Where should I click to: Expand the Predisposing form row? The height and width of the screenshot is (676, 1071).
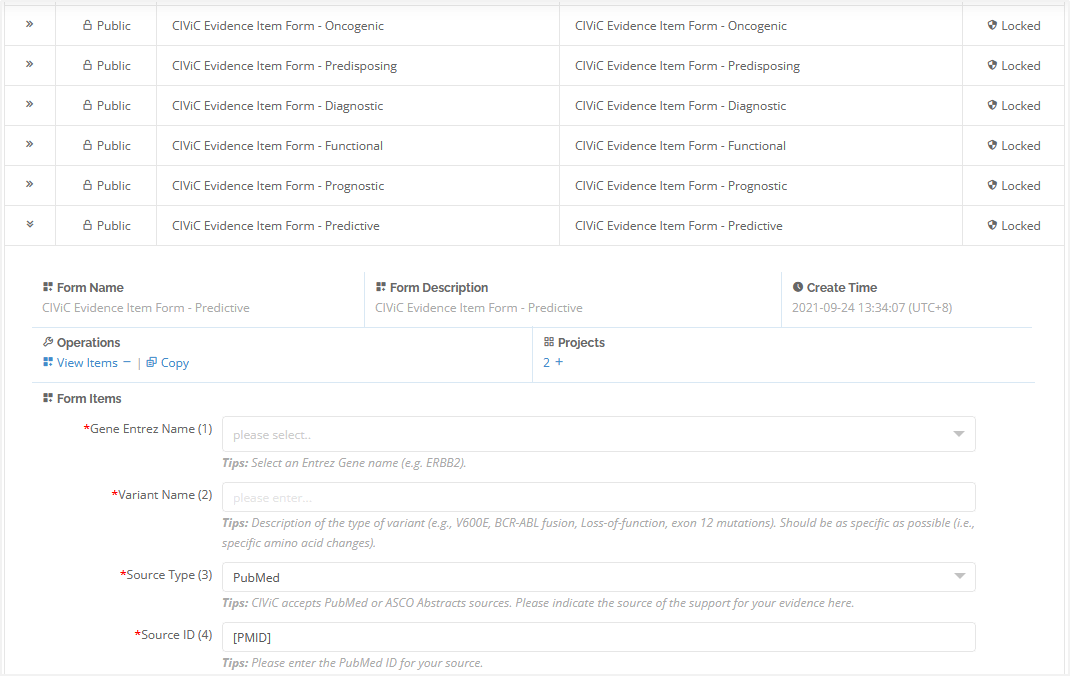tap(29, 64)
